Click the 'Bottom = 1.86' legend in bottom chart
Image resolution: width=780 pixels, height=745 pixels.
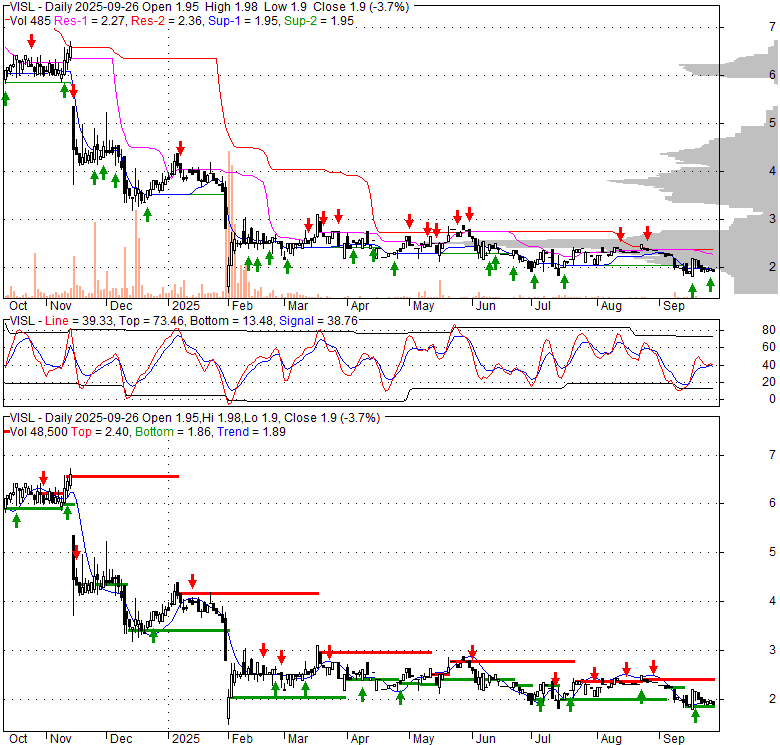(x=173, y=432)
